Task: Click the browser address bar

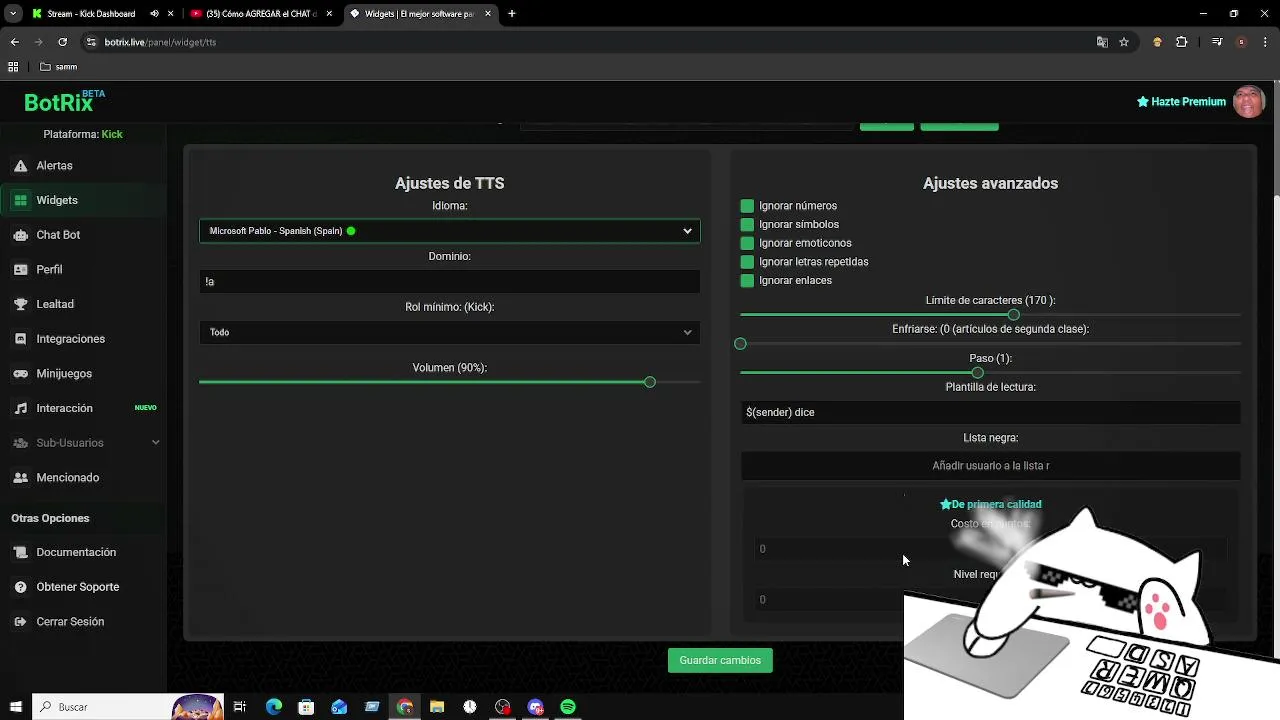Action: click(590, 42)
